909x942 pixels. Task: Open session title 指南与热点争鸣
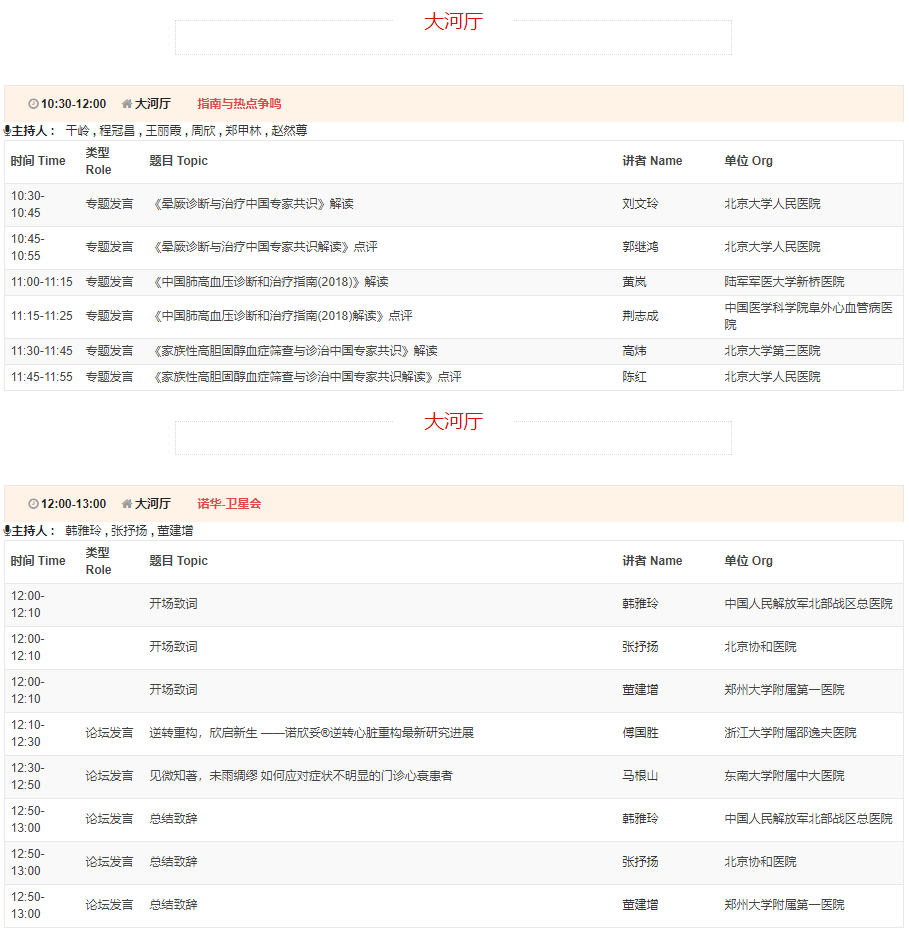(239, 104)
